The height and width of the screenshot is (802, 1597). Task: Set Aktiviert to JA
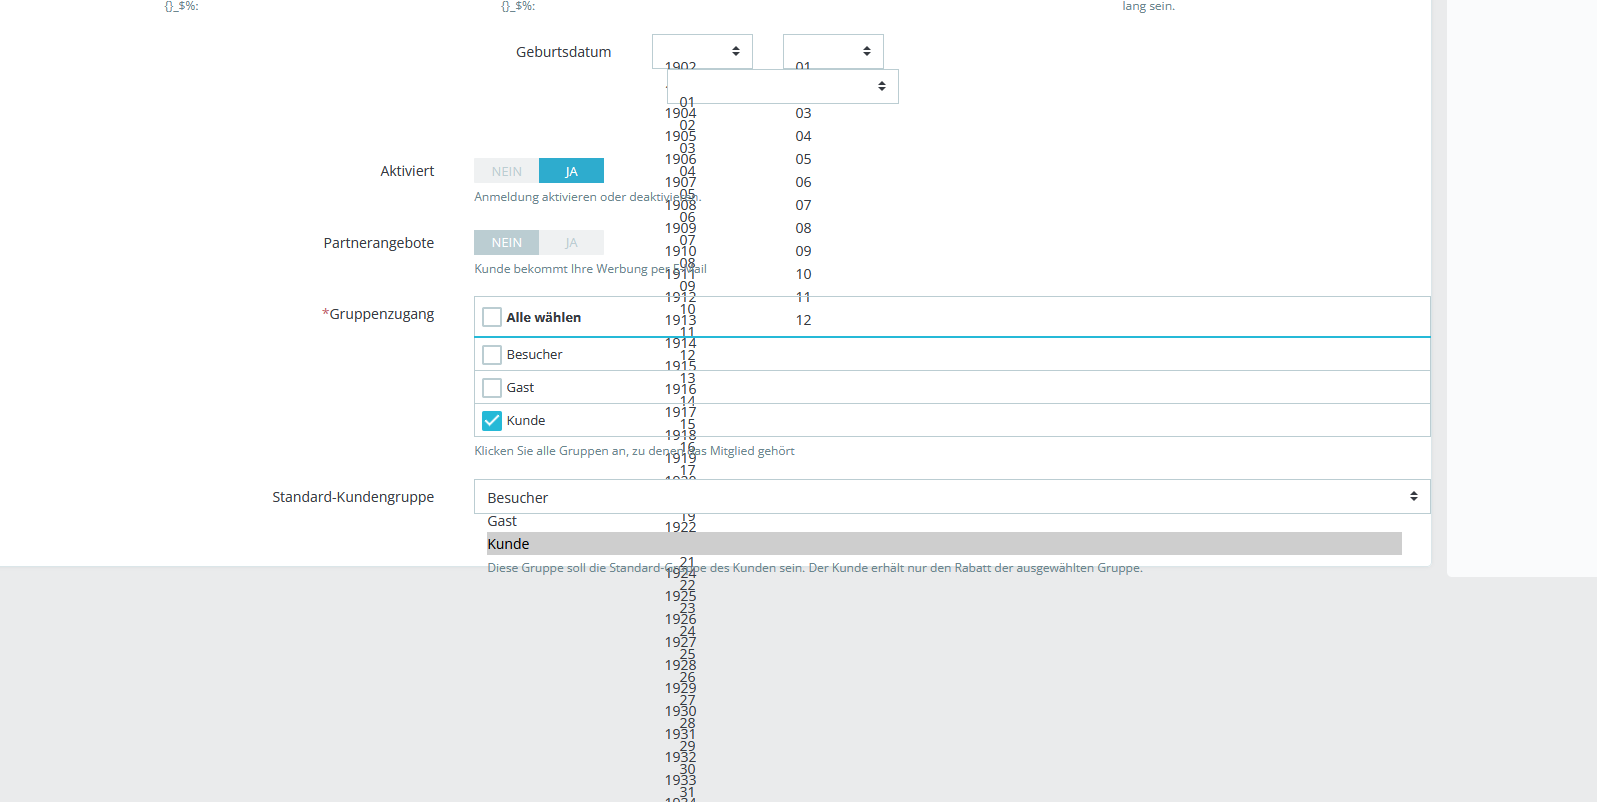point(571,171)
